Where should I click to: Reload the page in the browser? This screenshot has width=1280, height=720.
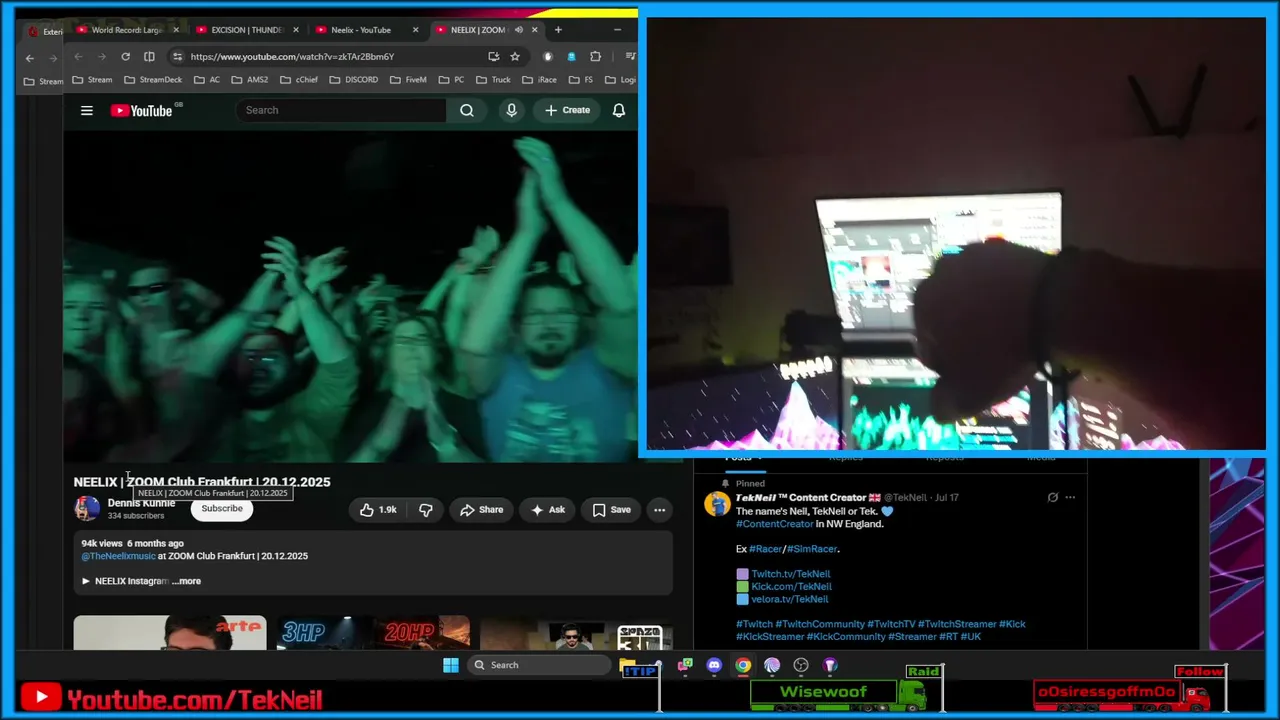pos(125,57)
